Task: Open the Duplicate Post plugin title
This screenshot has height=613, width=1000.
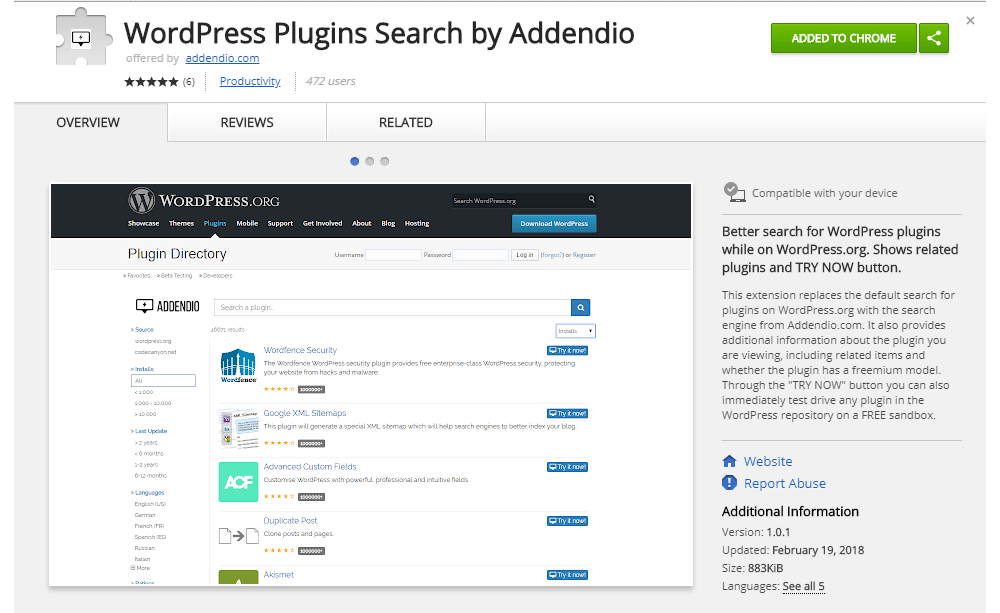Action: tap(290, 521)
